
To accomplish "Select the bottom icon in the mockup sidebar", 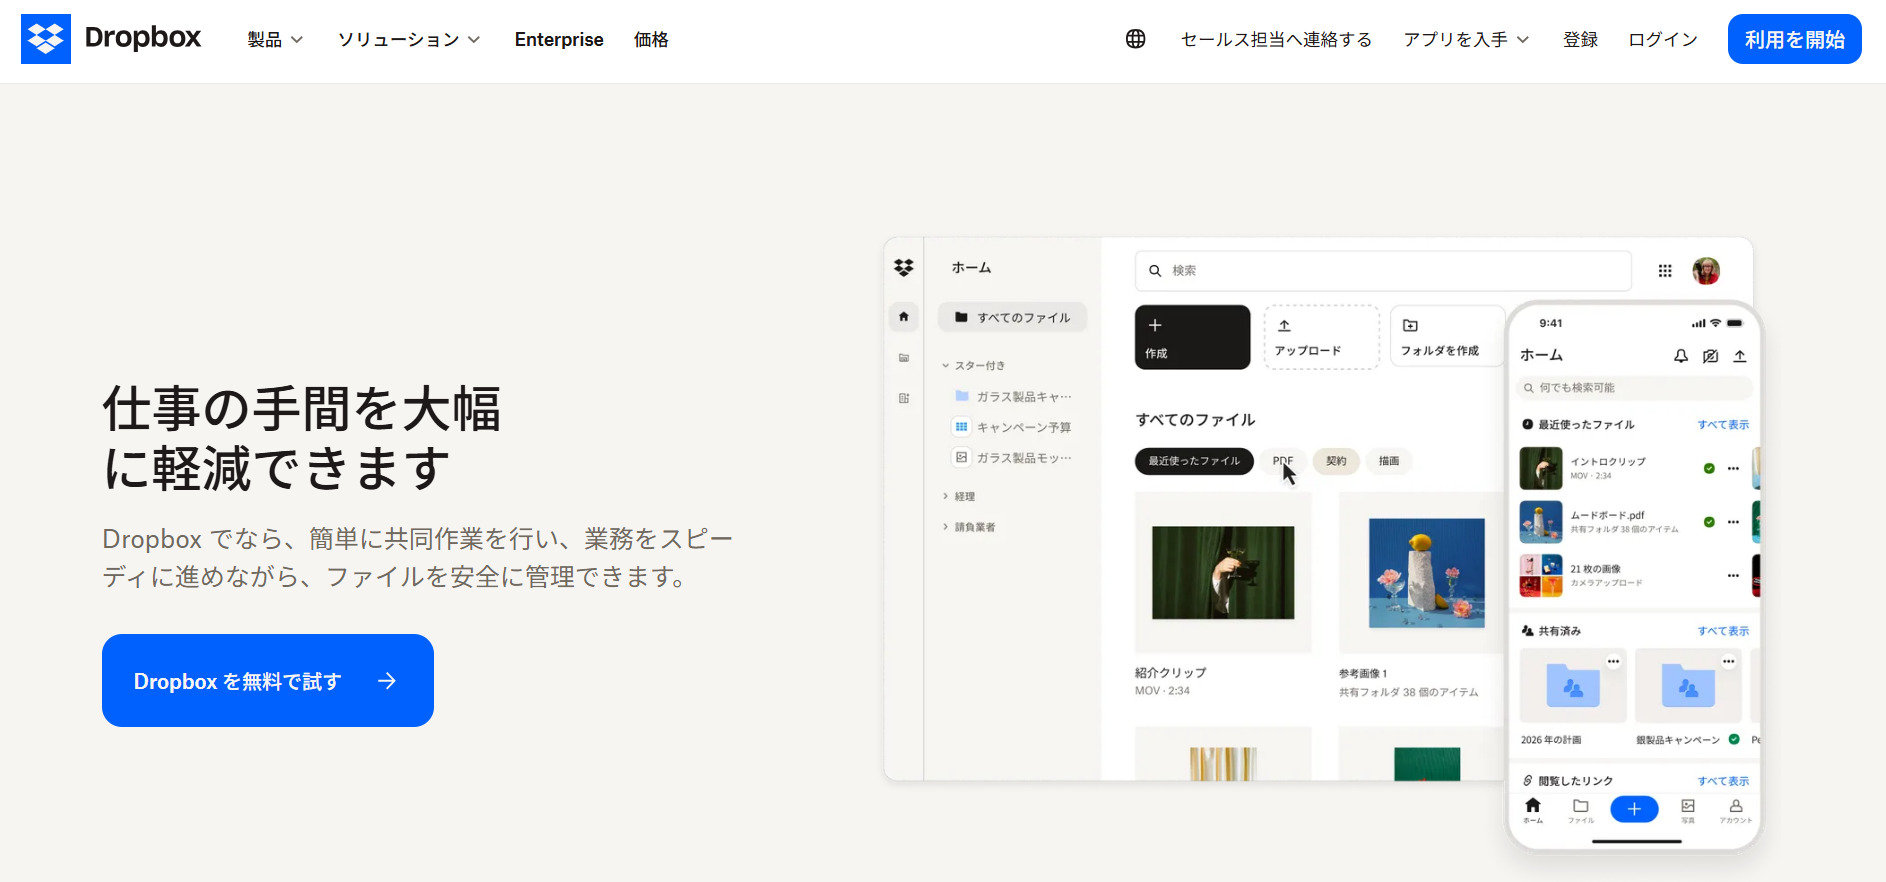I will 904,398.
